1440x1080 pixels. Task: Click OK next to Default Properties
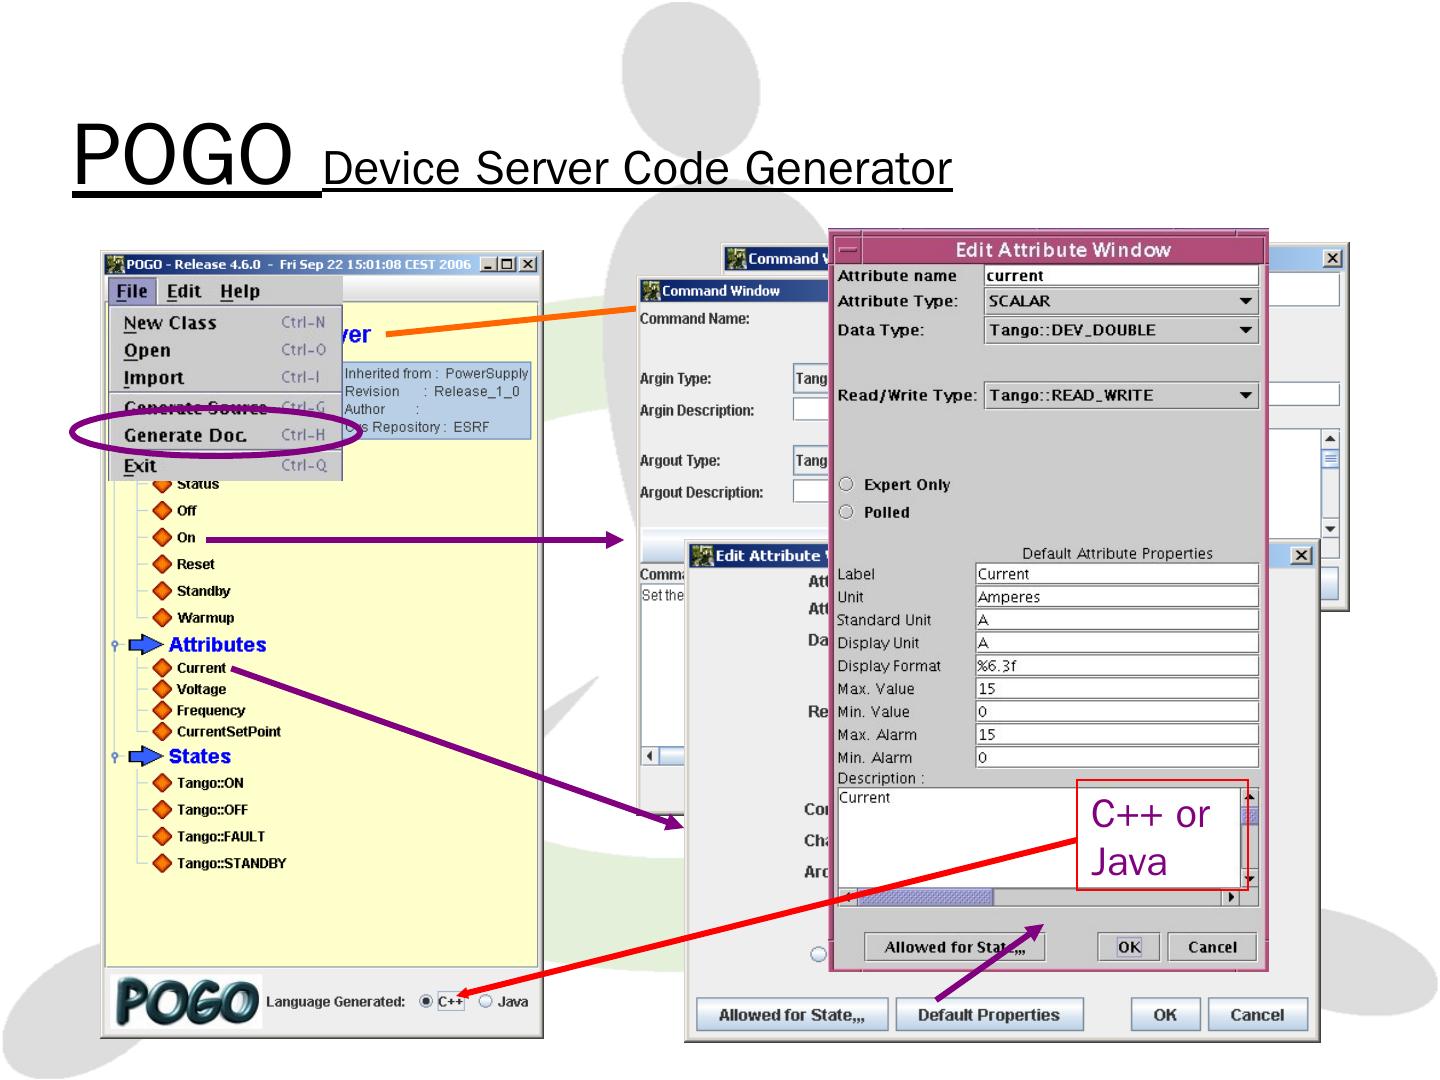[x=1165, y=1015]
